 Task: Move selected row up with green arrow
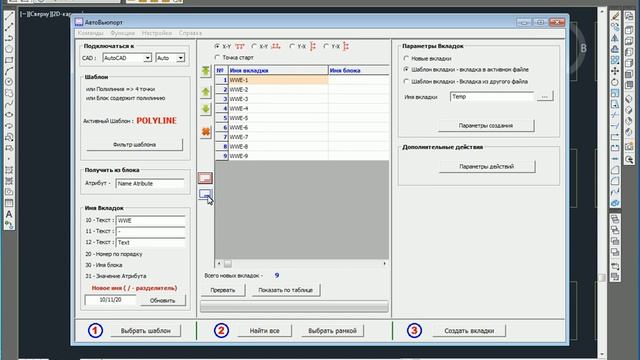pos(206,92)
